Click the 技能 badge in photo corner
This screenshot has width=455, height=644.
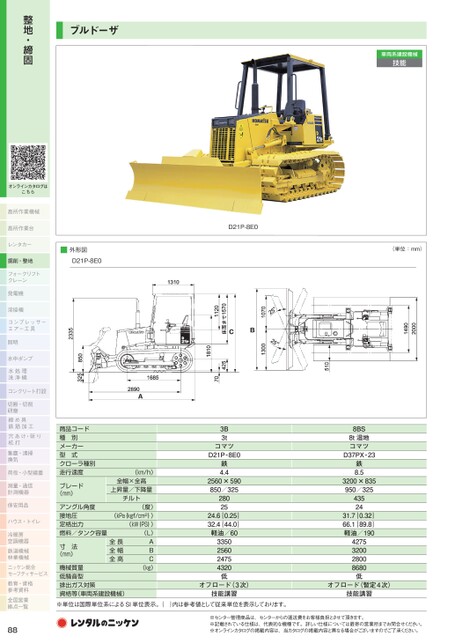(399, 62)
